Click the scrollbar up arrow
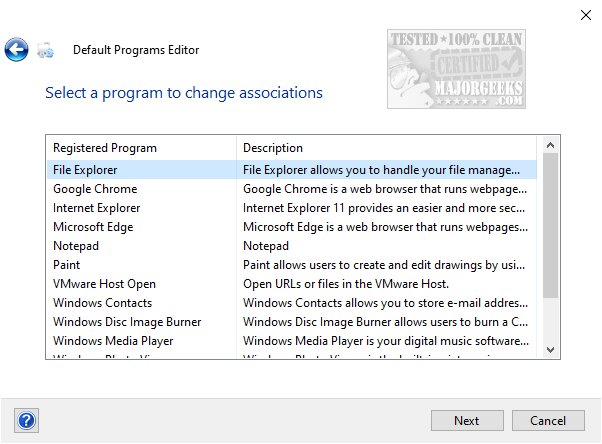The image size is (602, 444). pos(550,145)
